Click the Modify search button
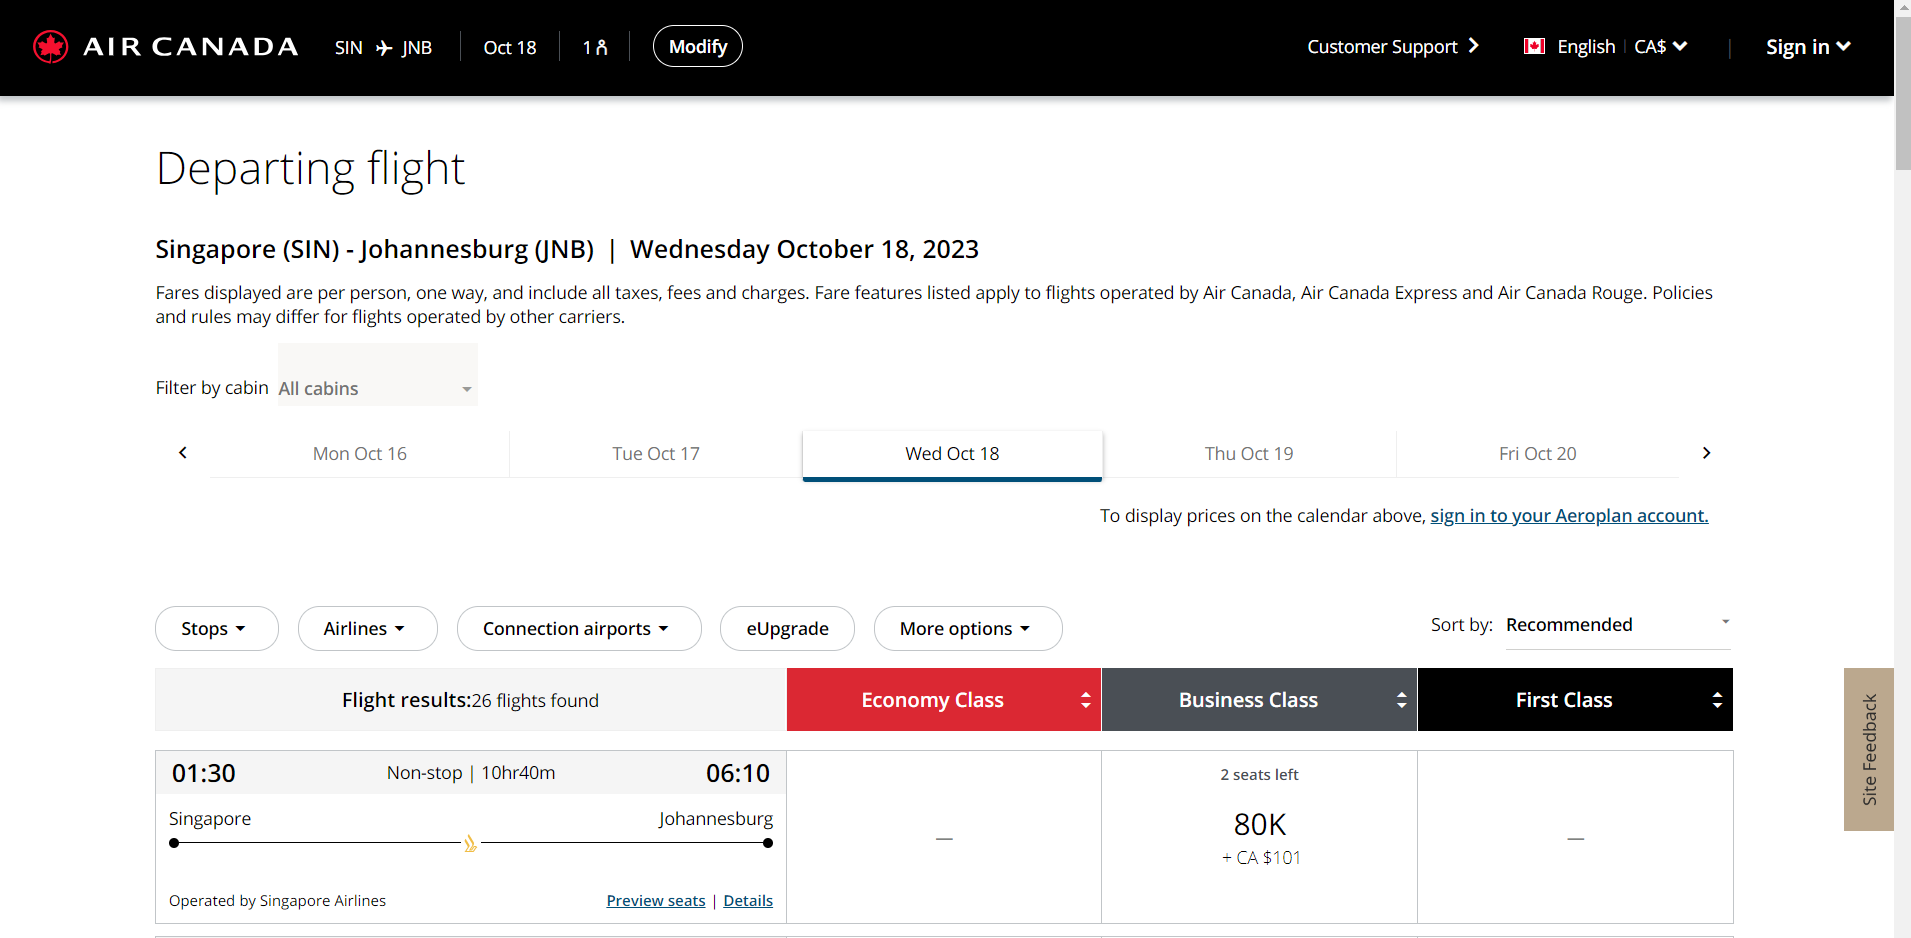 coord(697,47)
